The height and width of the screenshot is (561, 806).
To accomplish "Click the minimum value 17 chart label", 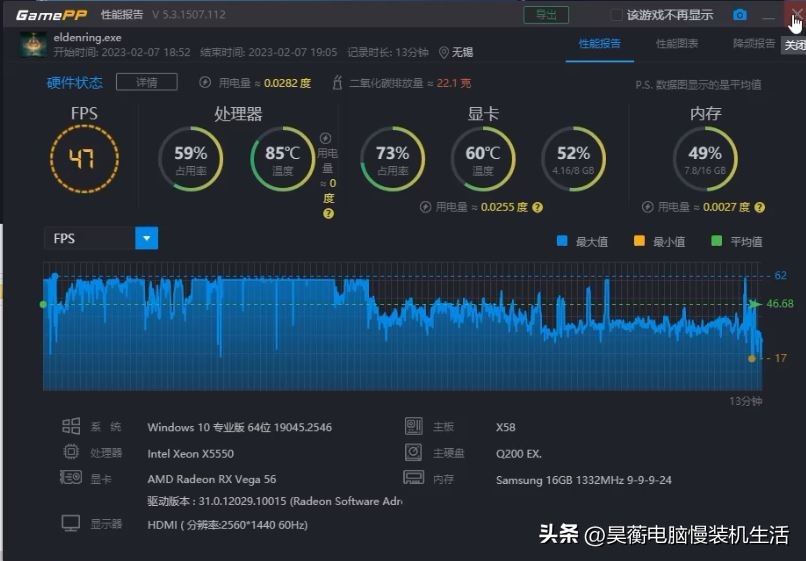I will click(x=780, y=358).
